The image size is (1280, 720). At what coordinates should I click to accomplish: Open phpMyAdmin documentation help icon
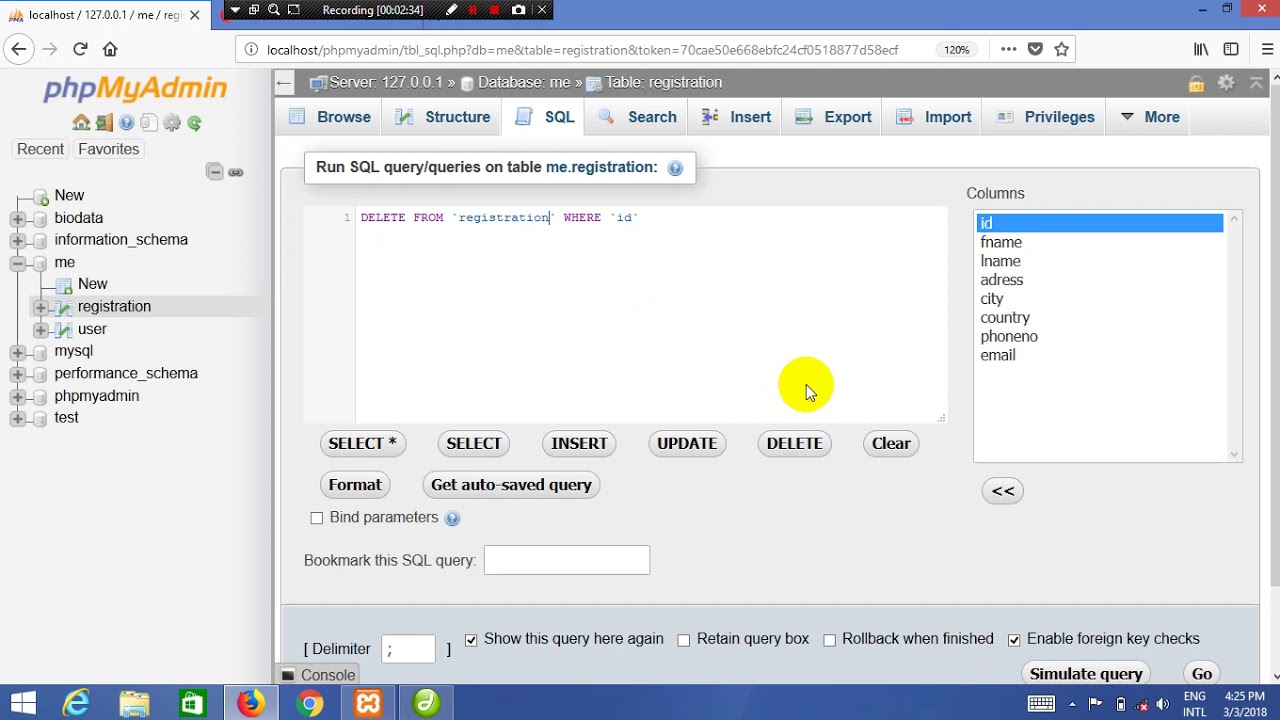point(127,123)
